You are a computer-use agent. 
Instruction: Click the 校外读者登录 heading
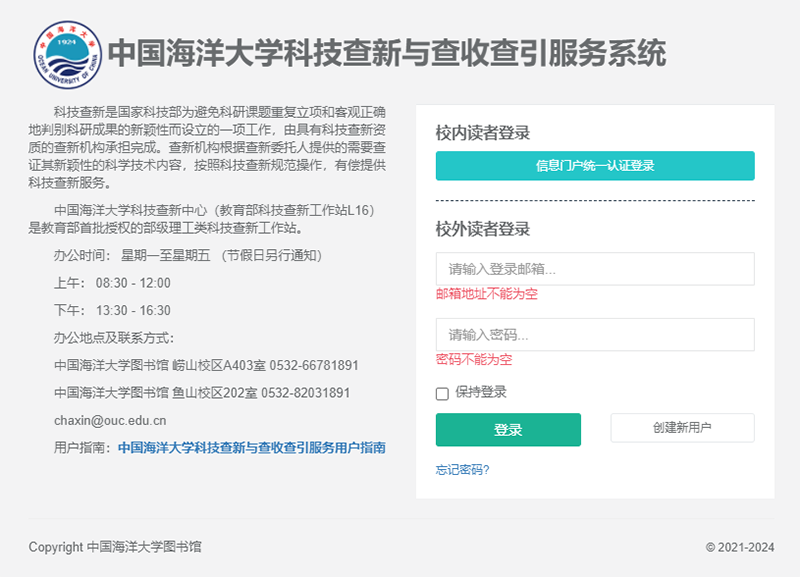tap(482, 229)
